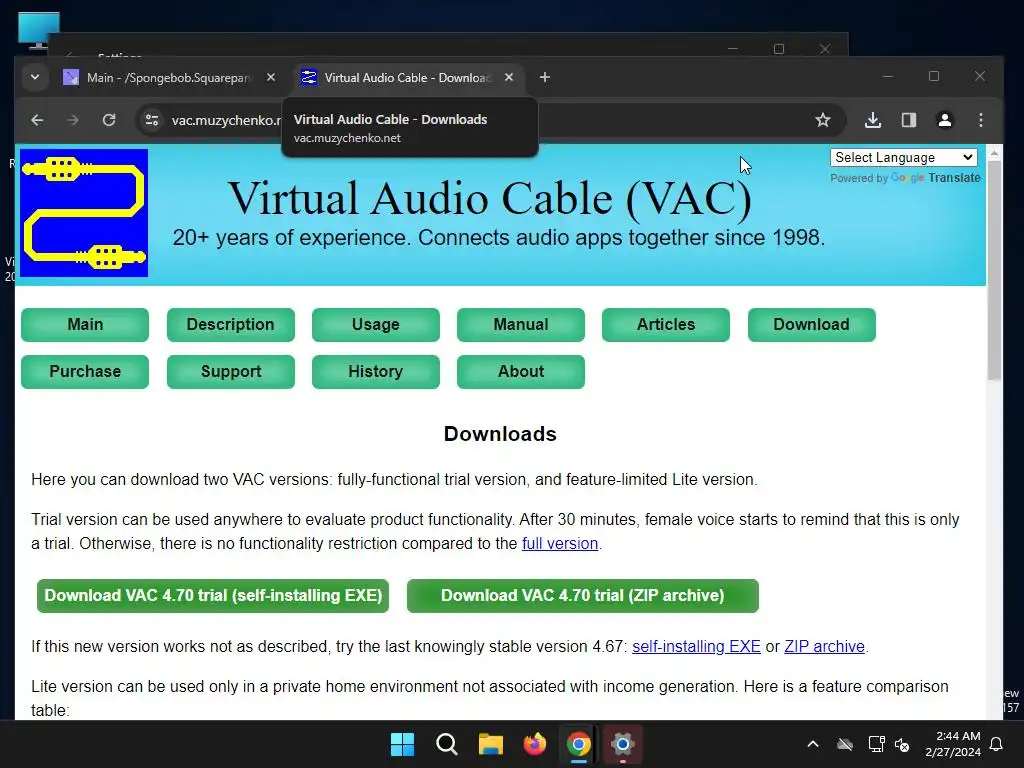Click the OneDrive cloud tray icon
The image size is (1024, 768).
point(845,744)
